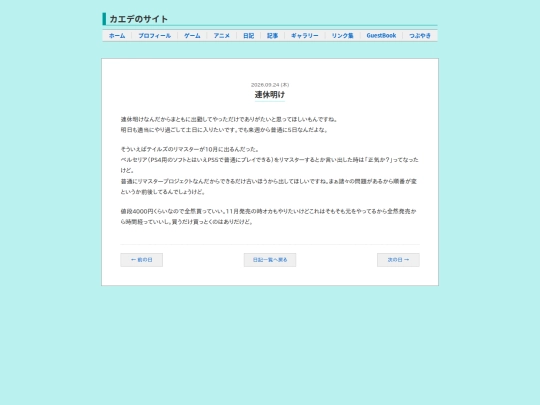The width and height of the screenshot is (540, 405).
Task: Click the line starting そういえばテイルズ
Action: tap(190, 149)
